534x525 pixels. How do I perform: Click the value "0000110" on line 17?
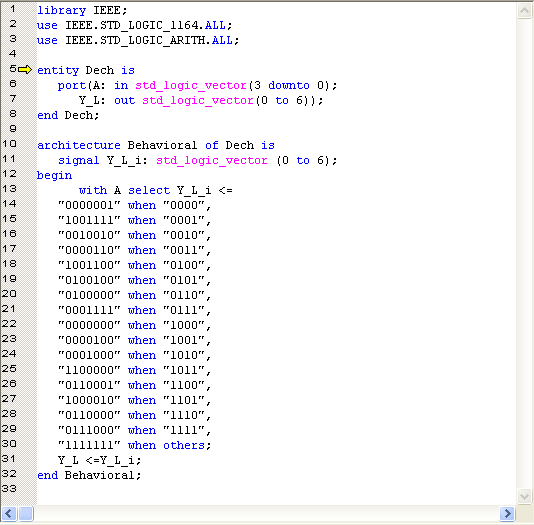pos(89,250)
